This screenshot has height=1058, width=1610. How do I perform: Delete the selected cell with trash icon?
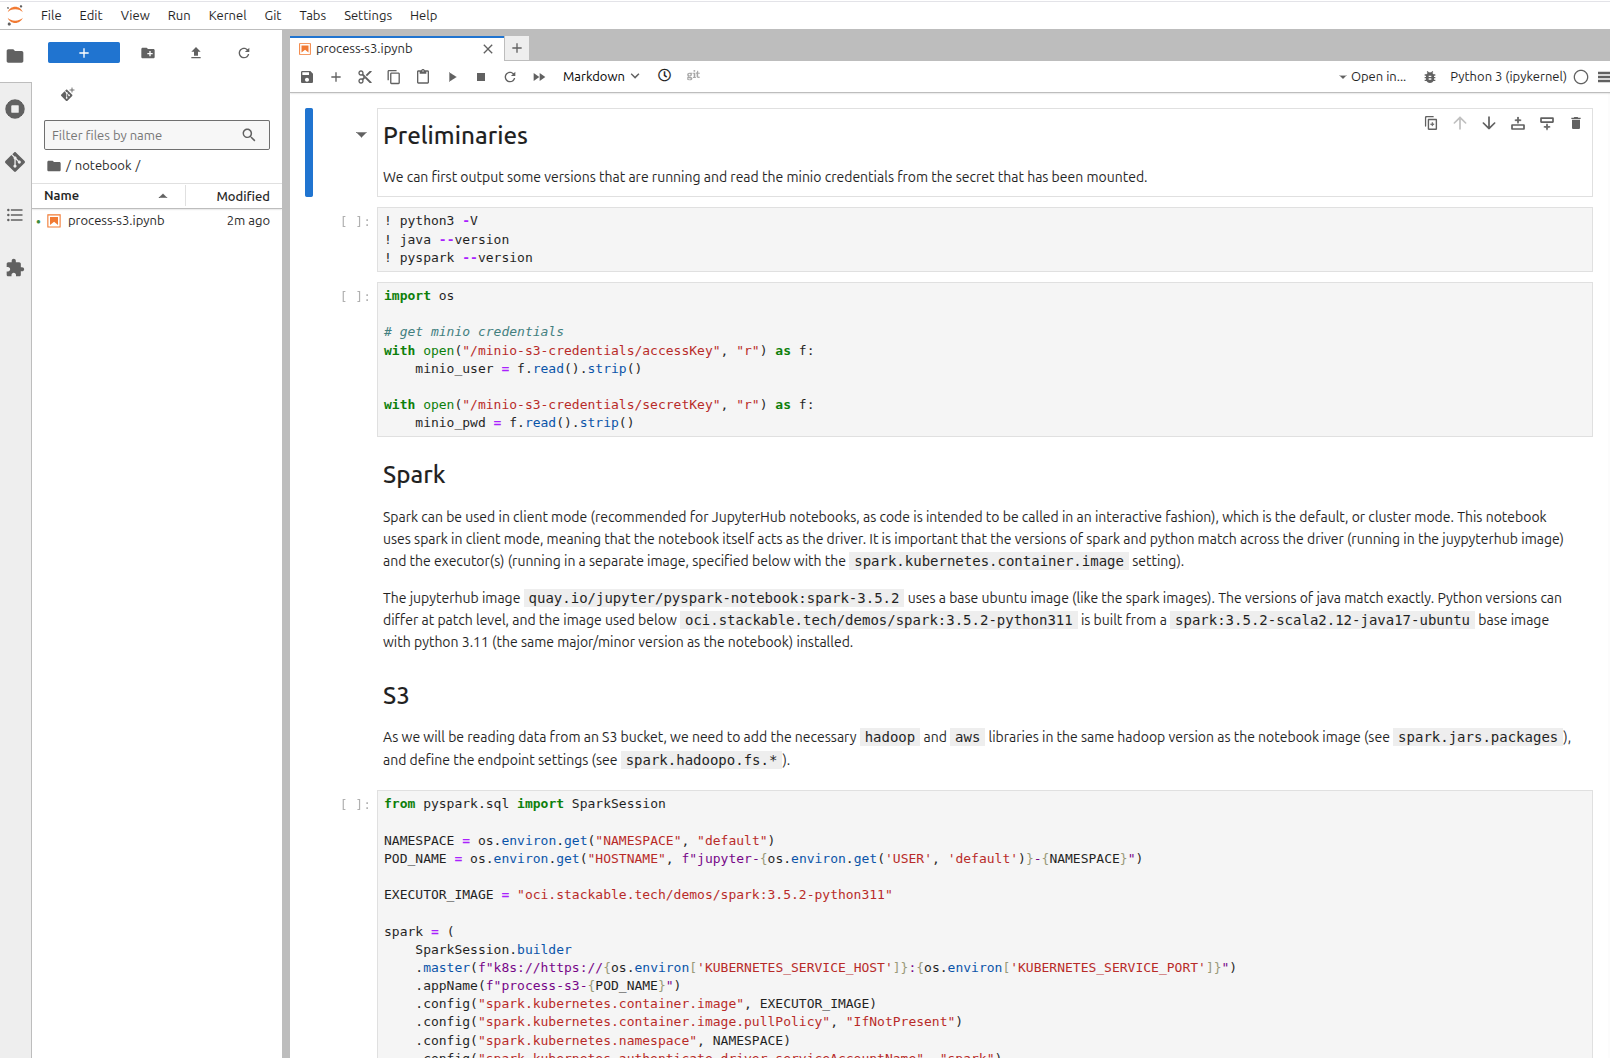point(1576,123)
